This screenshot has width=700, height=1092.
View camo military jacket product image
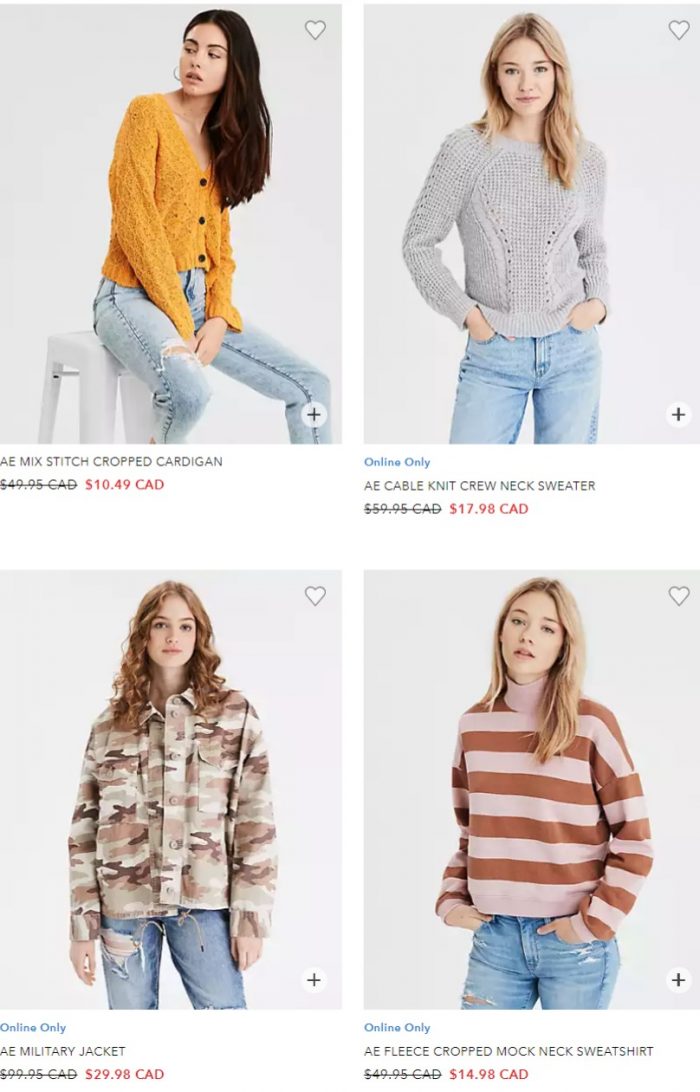tap(171, 790)
